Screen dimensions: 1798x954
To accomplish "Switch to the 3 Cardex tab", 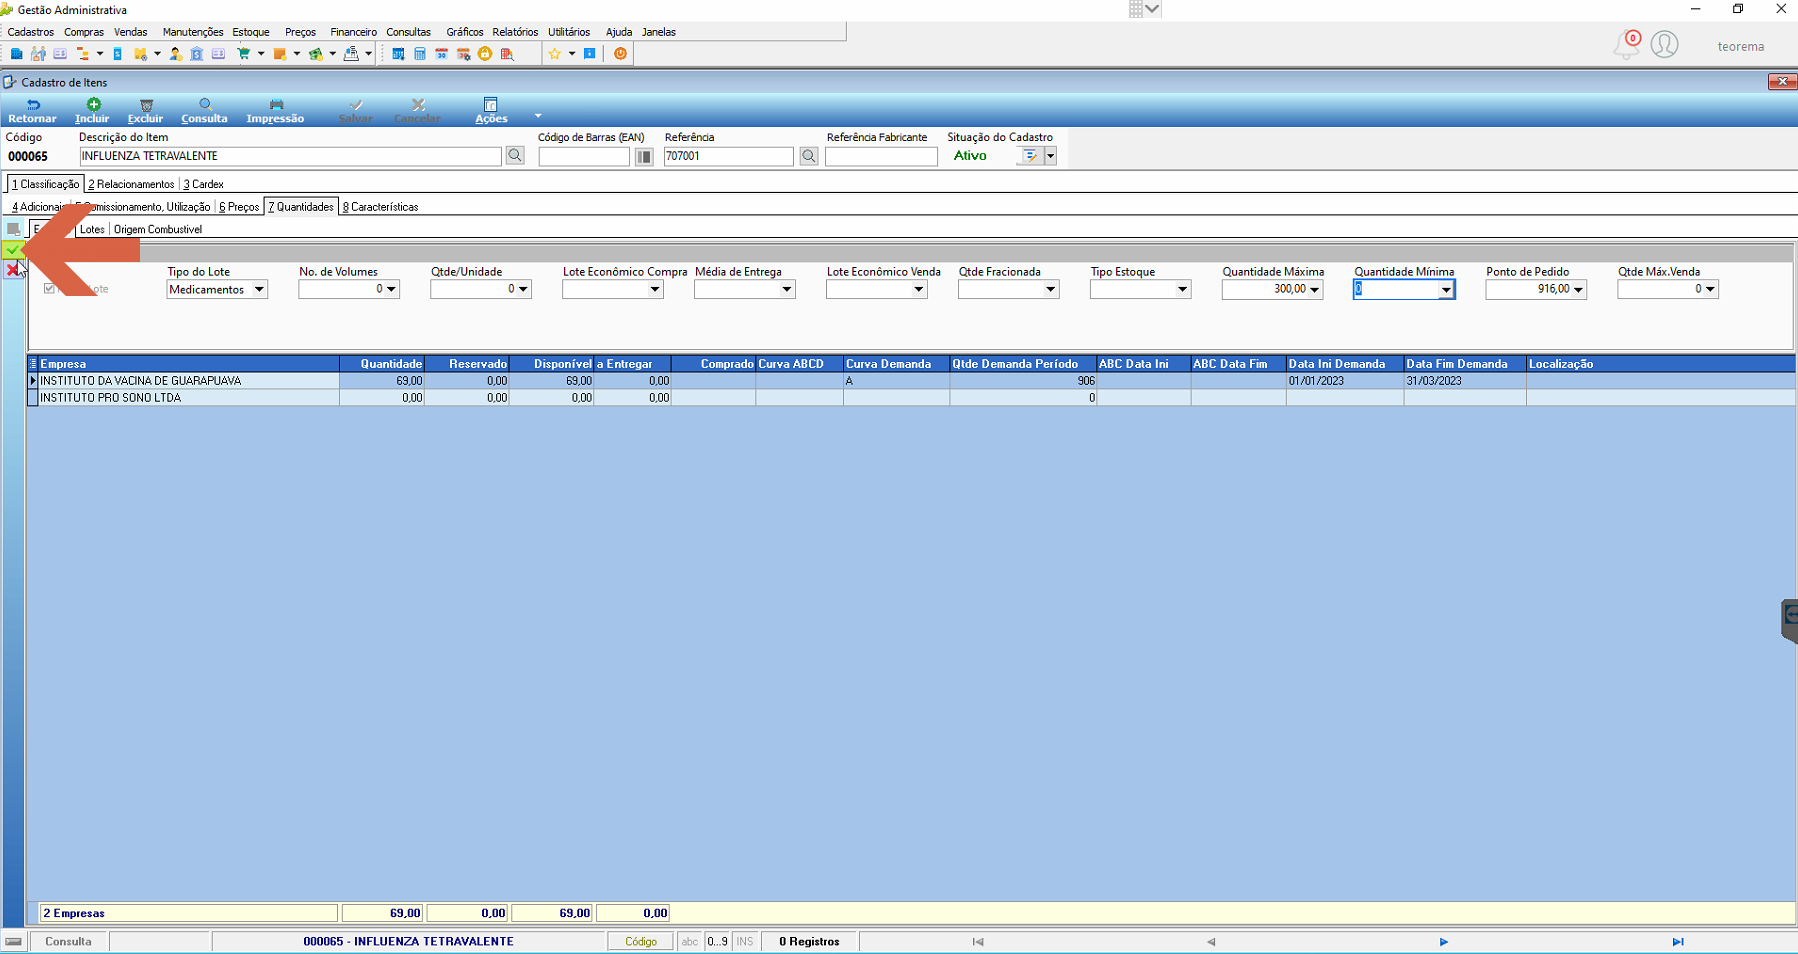I will [x=203, y=184].
